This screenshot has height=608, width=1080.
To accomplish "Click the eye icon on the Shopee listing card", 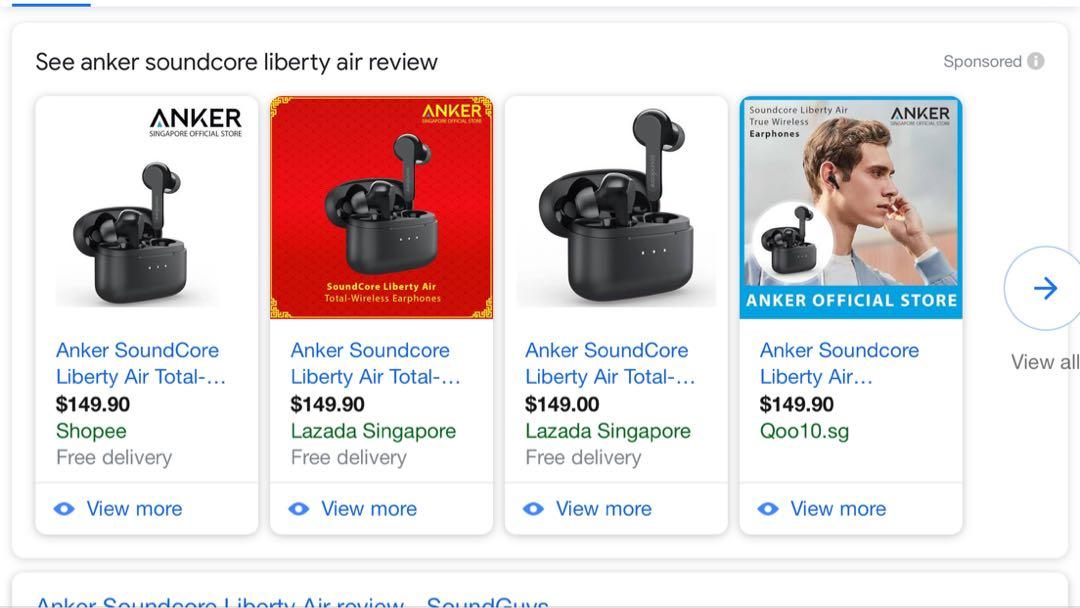I will pos(64,508).
